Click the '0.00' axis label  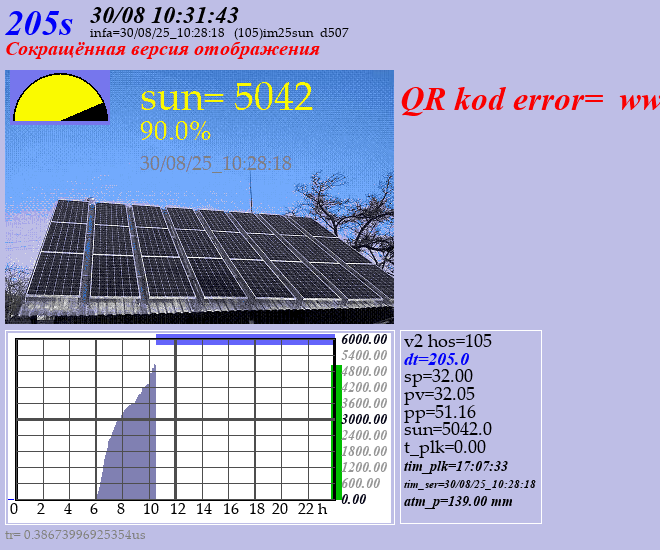[354, 499]
